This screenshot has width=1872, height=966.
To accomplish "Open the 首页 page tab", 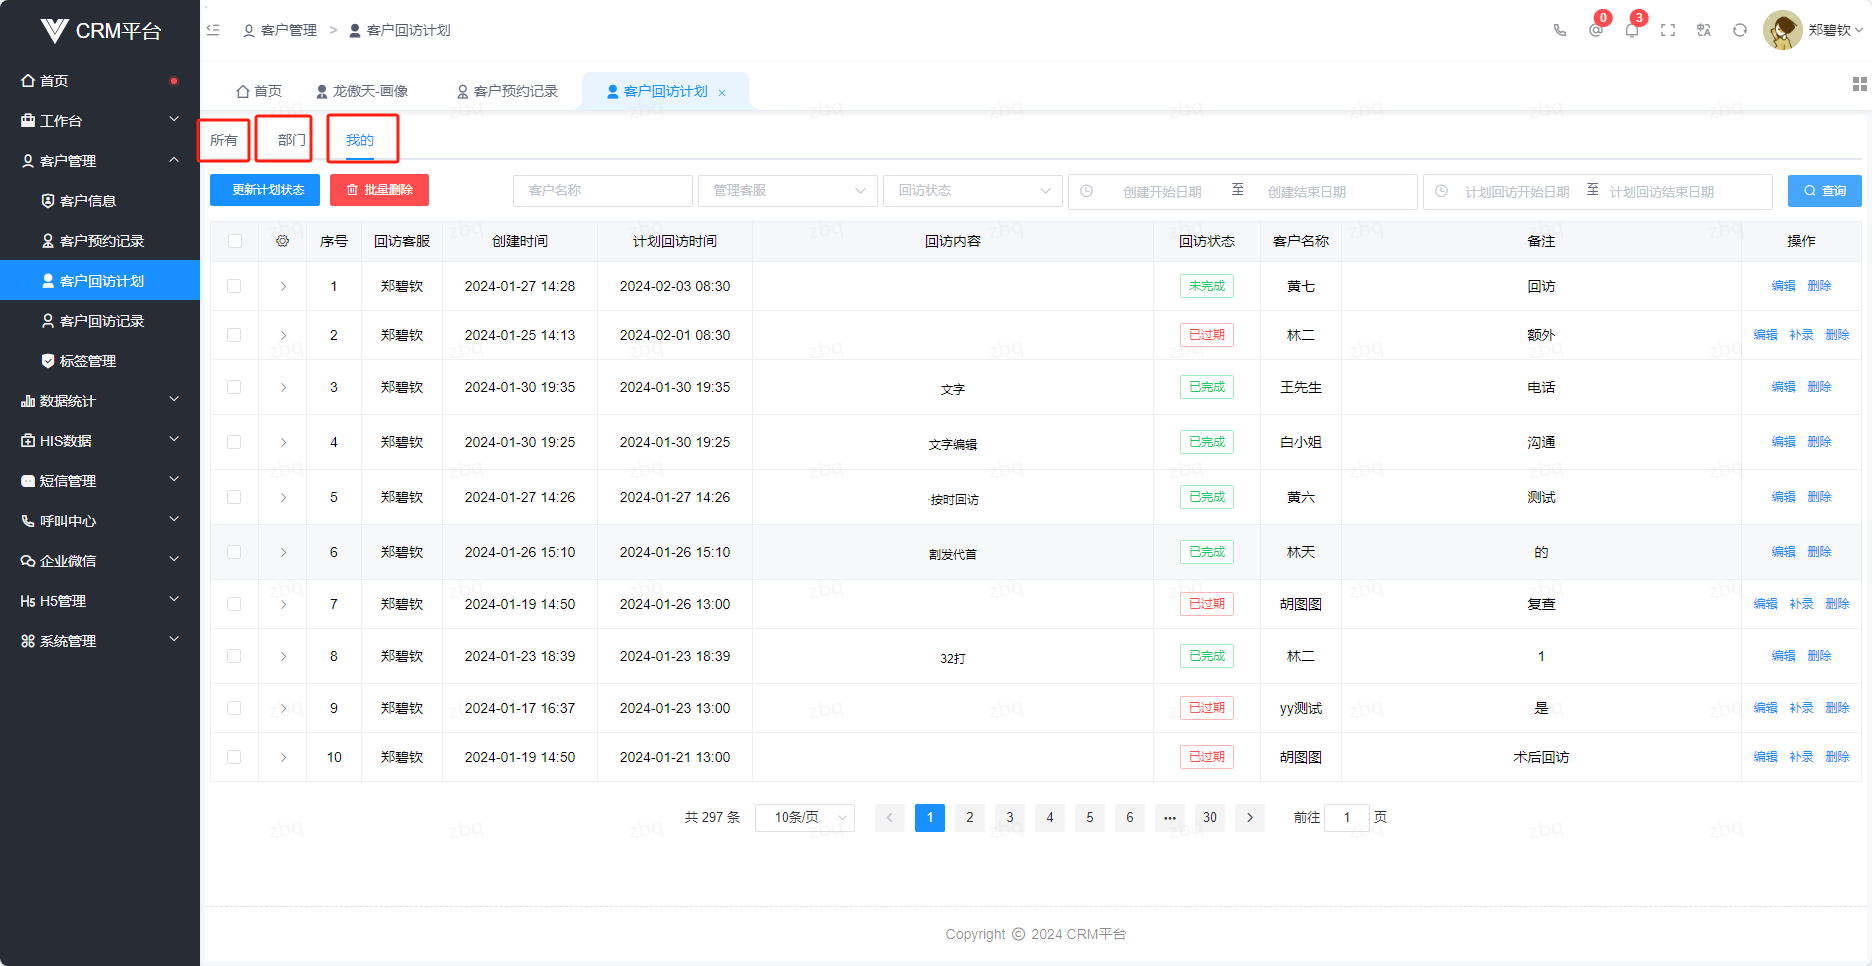I will pyautogui.click(x=259, y=91).
